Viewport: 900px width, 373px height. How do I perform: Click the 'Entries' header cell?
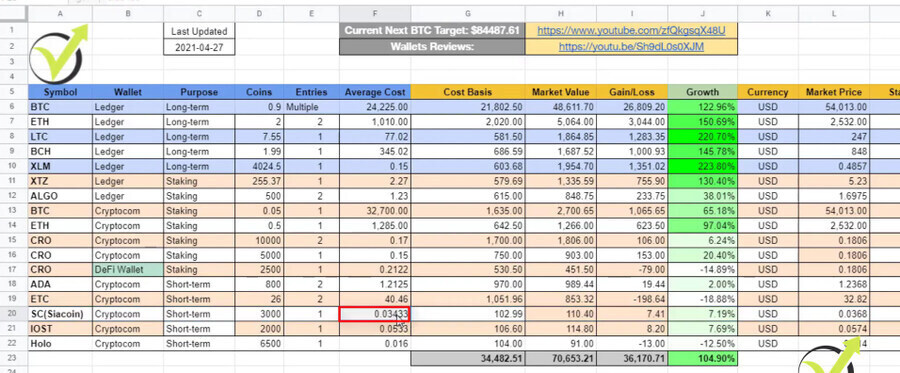pyautogui.click(x=311, y=92)
